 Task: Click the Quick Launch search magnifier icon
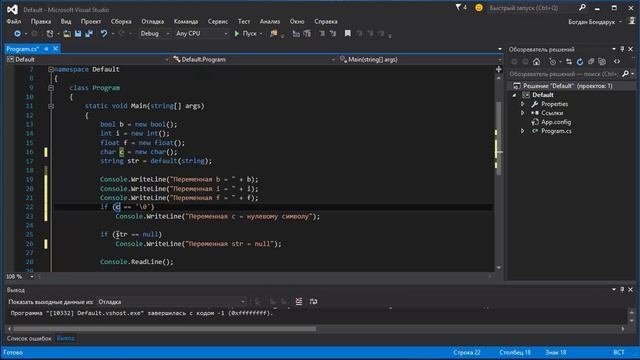pos(582,8)
